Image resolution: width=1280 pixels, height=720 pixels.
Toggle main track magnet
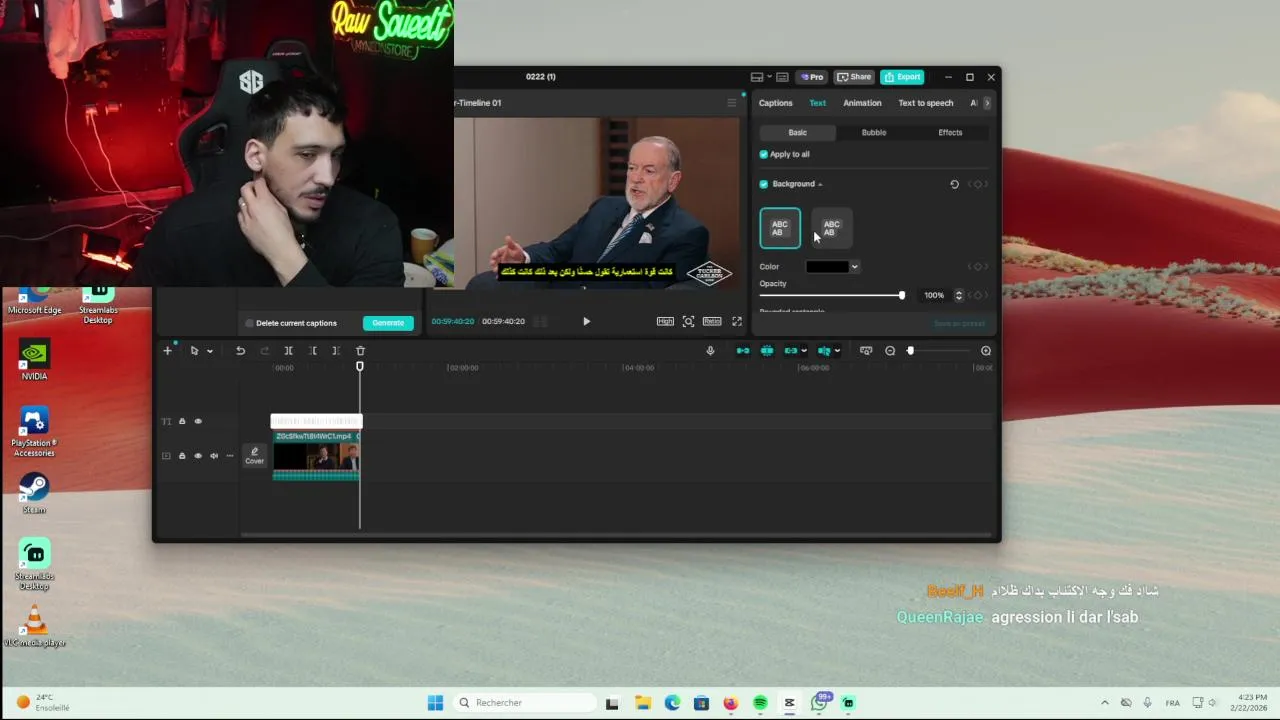pyautogui.click(x=743, y=351)
